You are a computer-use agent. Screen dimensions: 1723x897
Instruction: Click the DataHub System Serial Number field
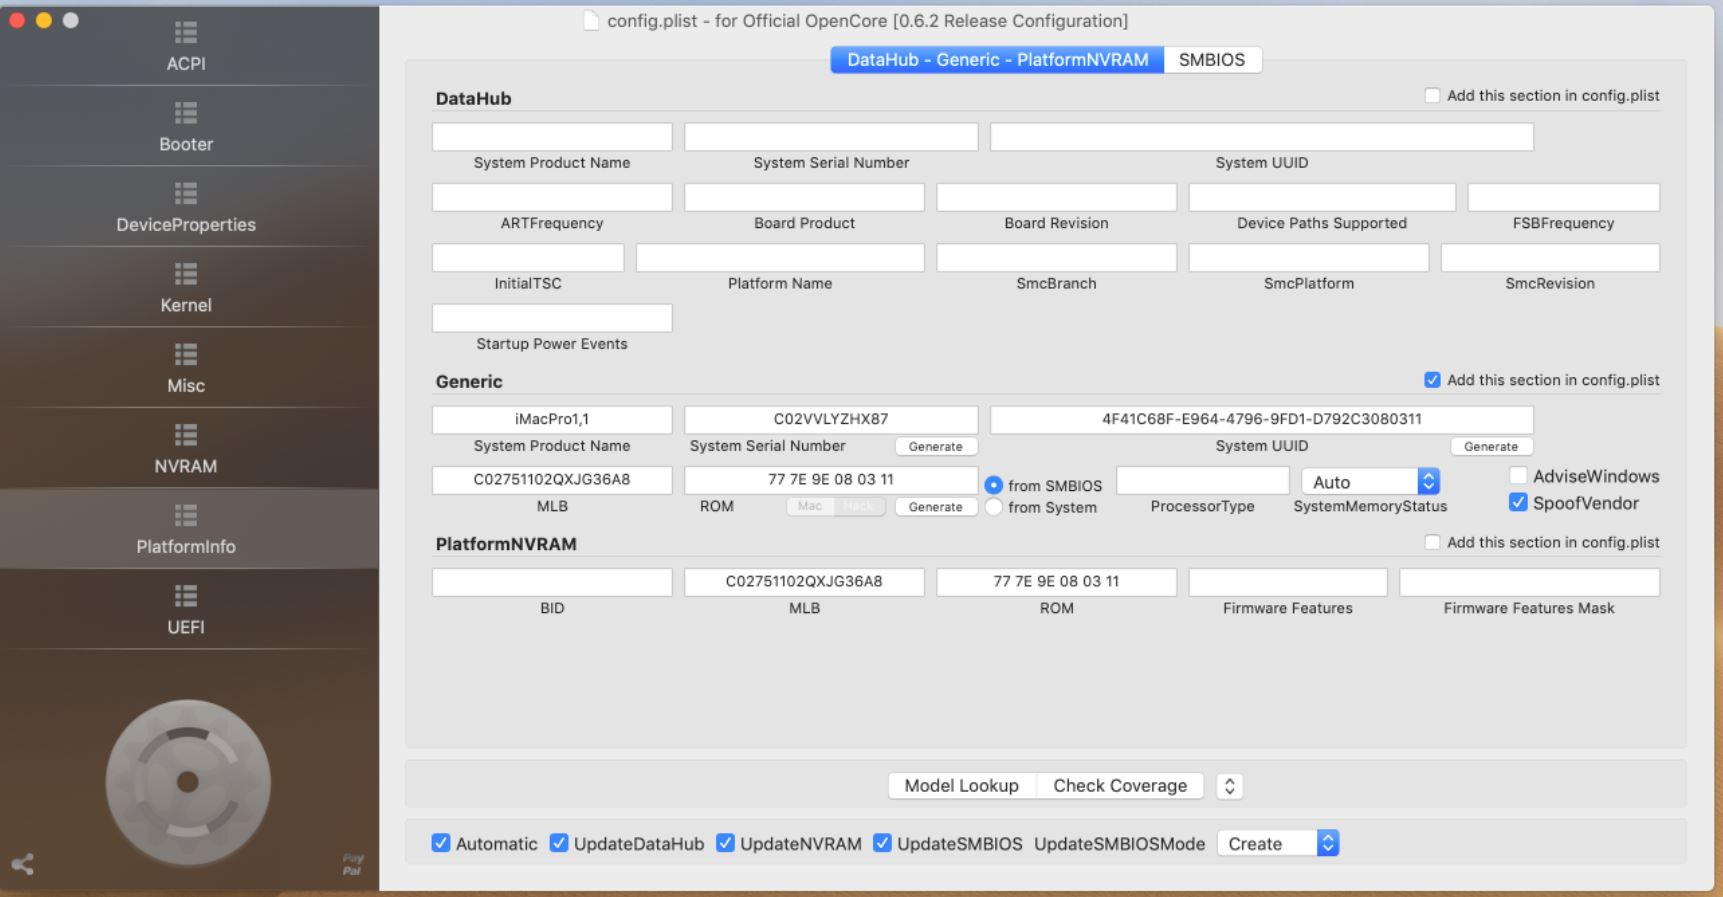831,137
